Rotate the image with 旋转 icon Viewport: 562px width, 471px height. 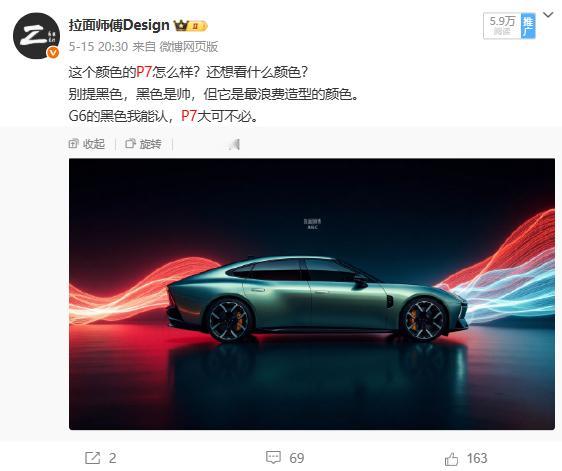(x=130, y=143)
